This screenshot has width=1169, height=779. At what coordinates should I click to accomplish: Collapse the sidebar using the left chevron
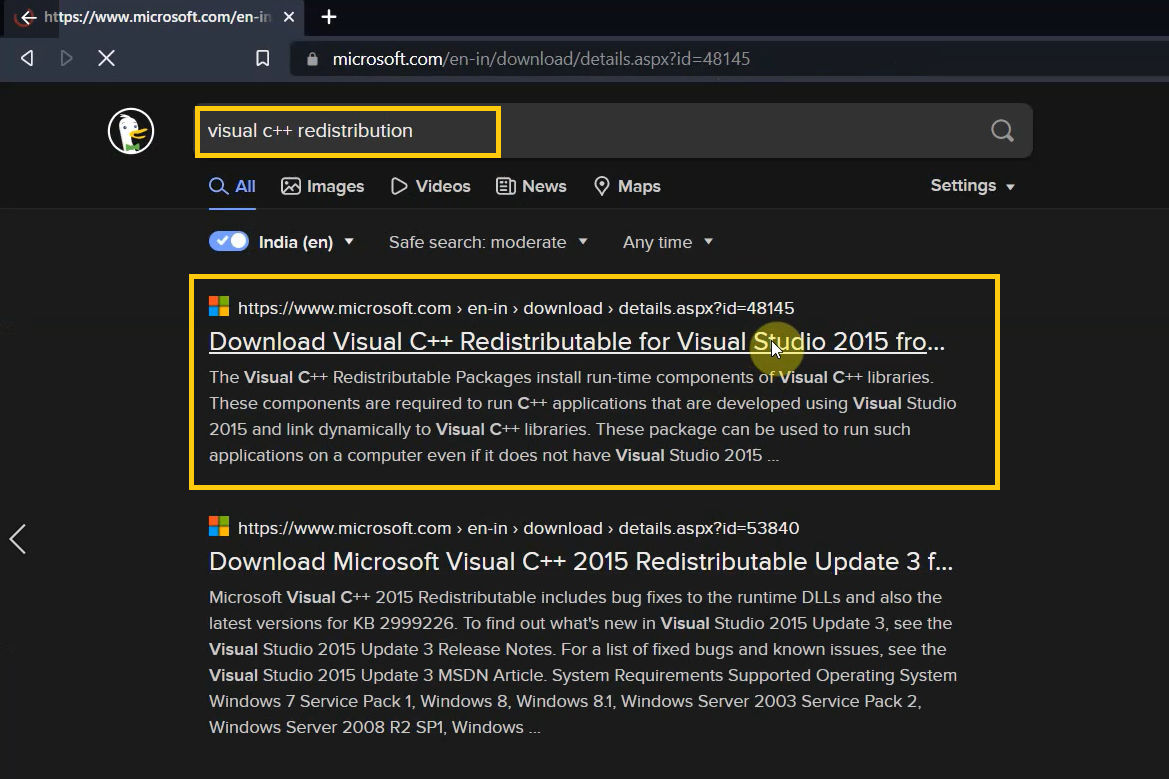(x=16, y=538)
